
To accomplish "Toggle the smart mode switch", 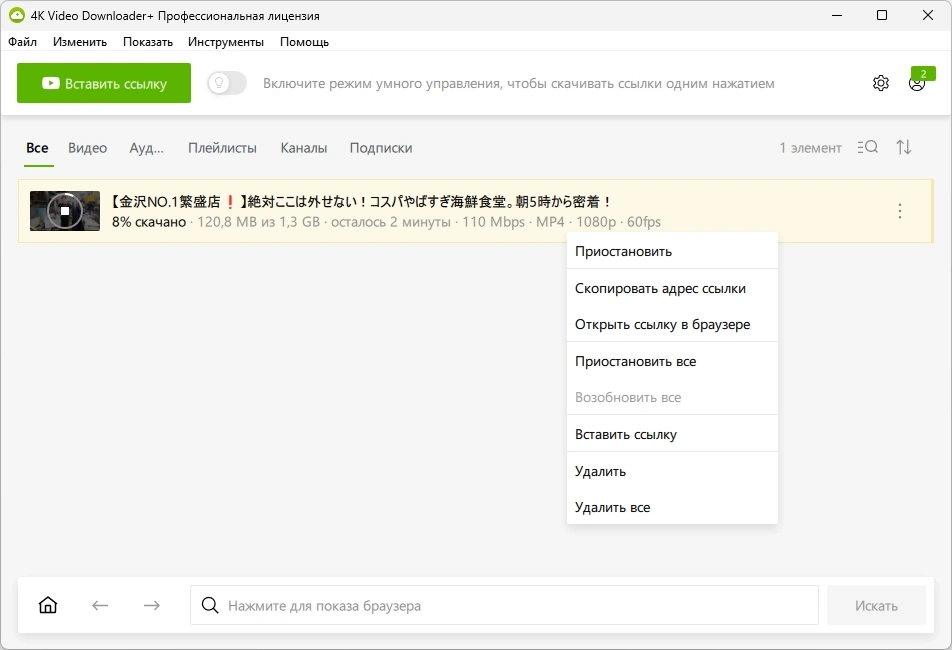I will click(227, 83).
